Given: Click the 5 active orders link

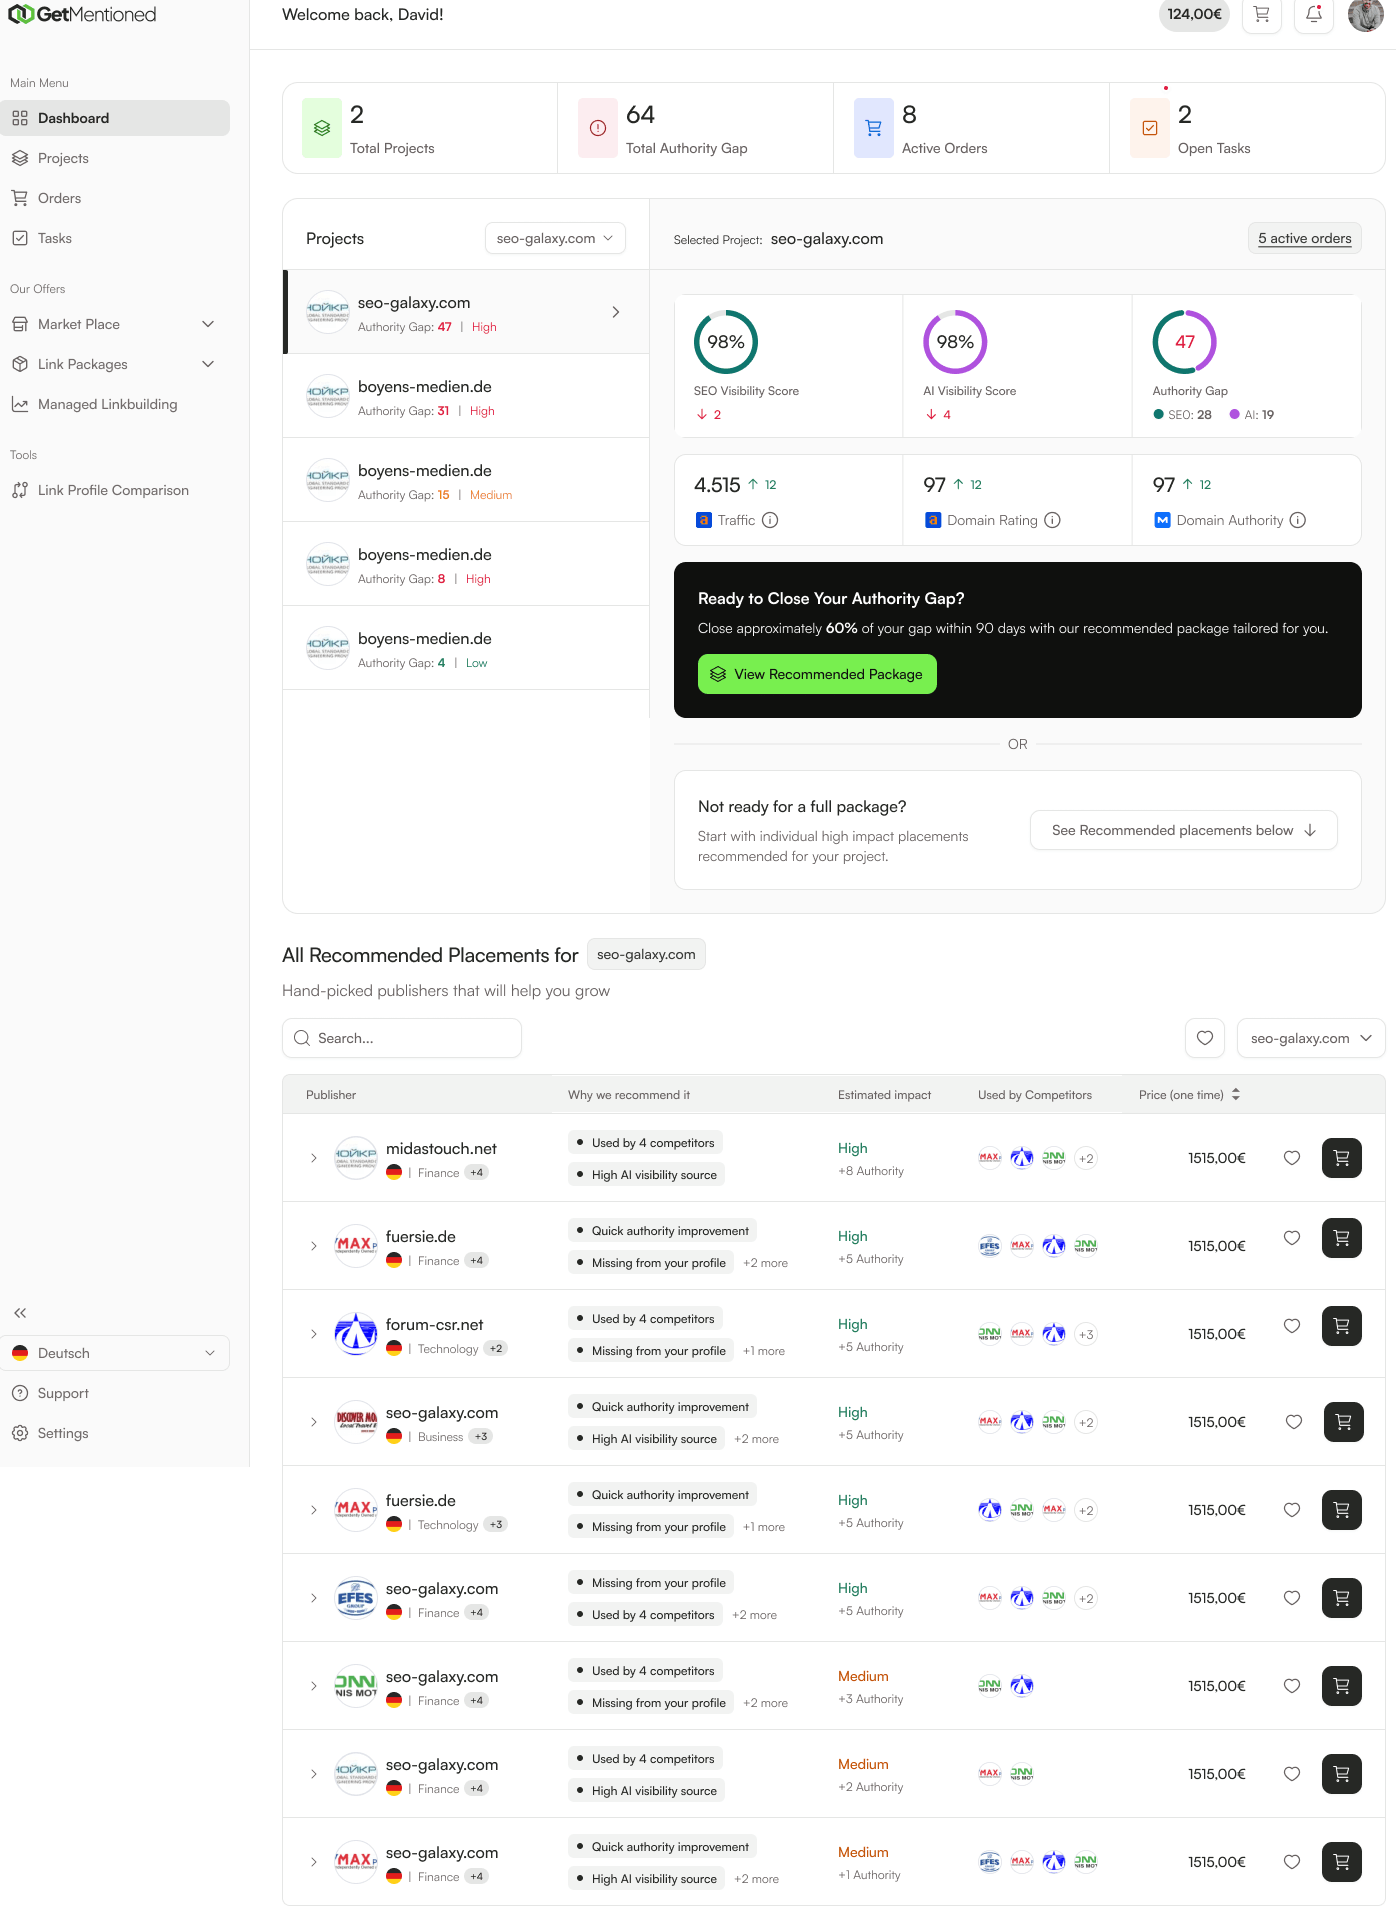Looking at the screenshot, I should tap(1304, 238).
